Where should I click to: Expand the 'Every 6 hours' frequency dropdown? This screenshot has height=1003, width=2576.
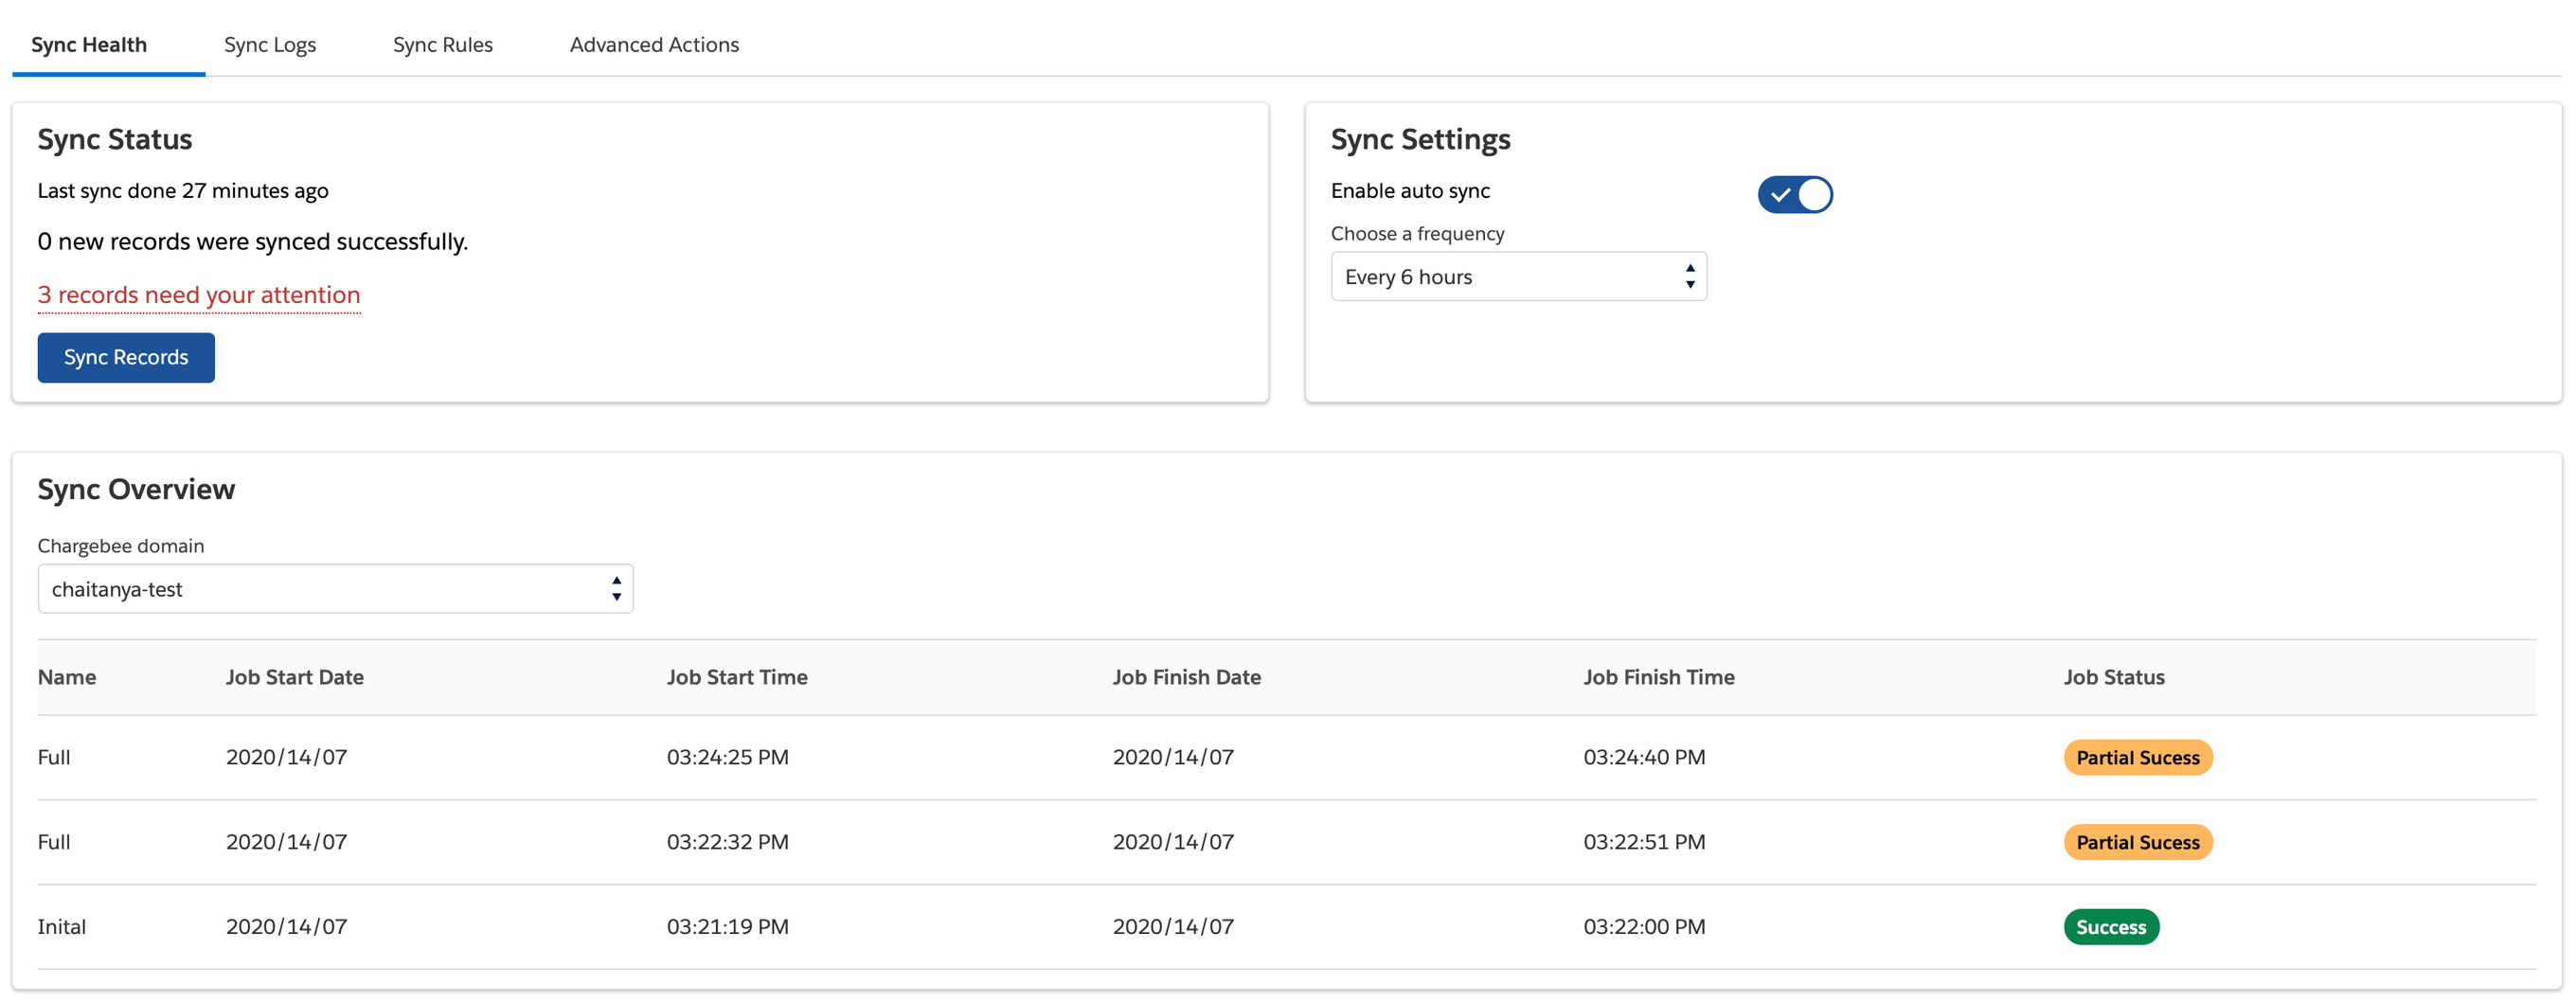click(1517, 277)
